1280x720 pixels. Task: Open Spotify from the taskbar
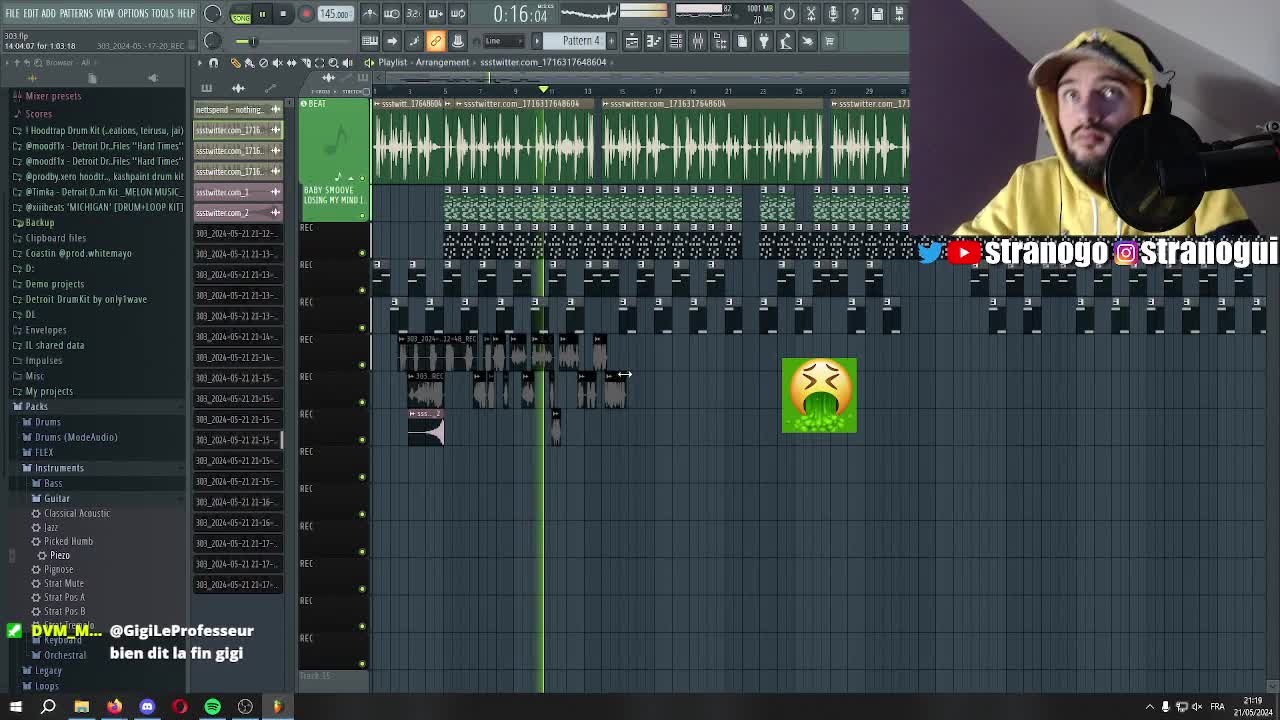point(212,707)
